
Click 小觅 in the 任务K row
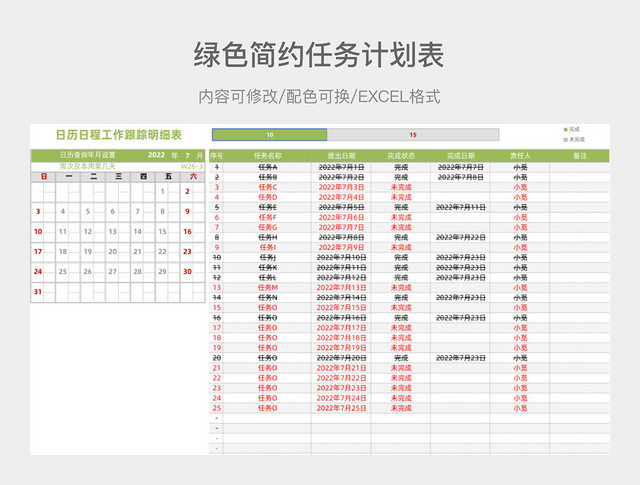(520, 268)
